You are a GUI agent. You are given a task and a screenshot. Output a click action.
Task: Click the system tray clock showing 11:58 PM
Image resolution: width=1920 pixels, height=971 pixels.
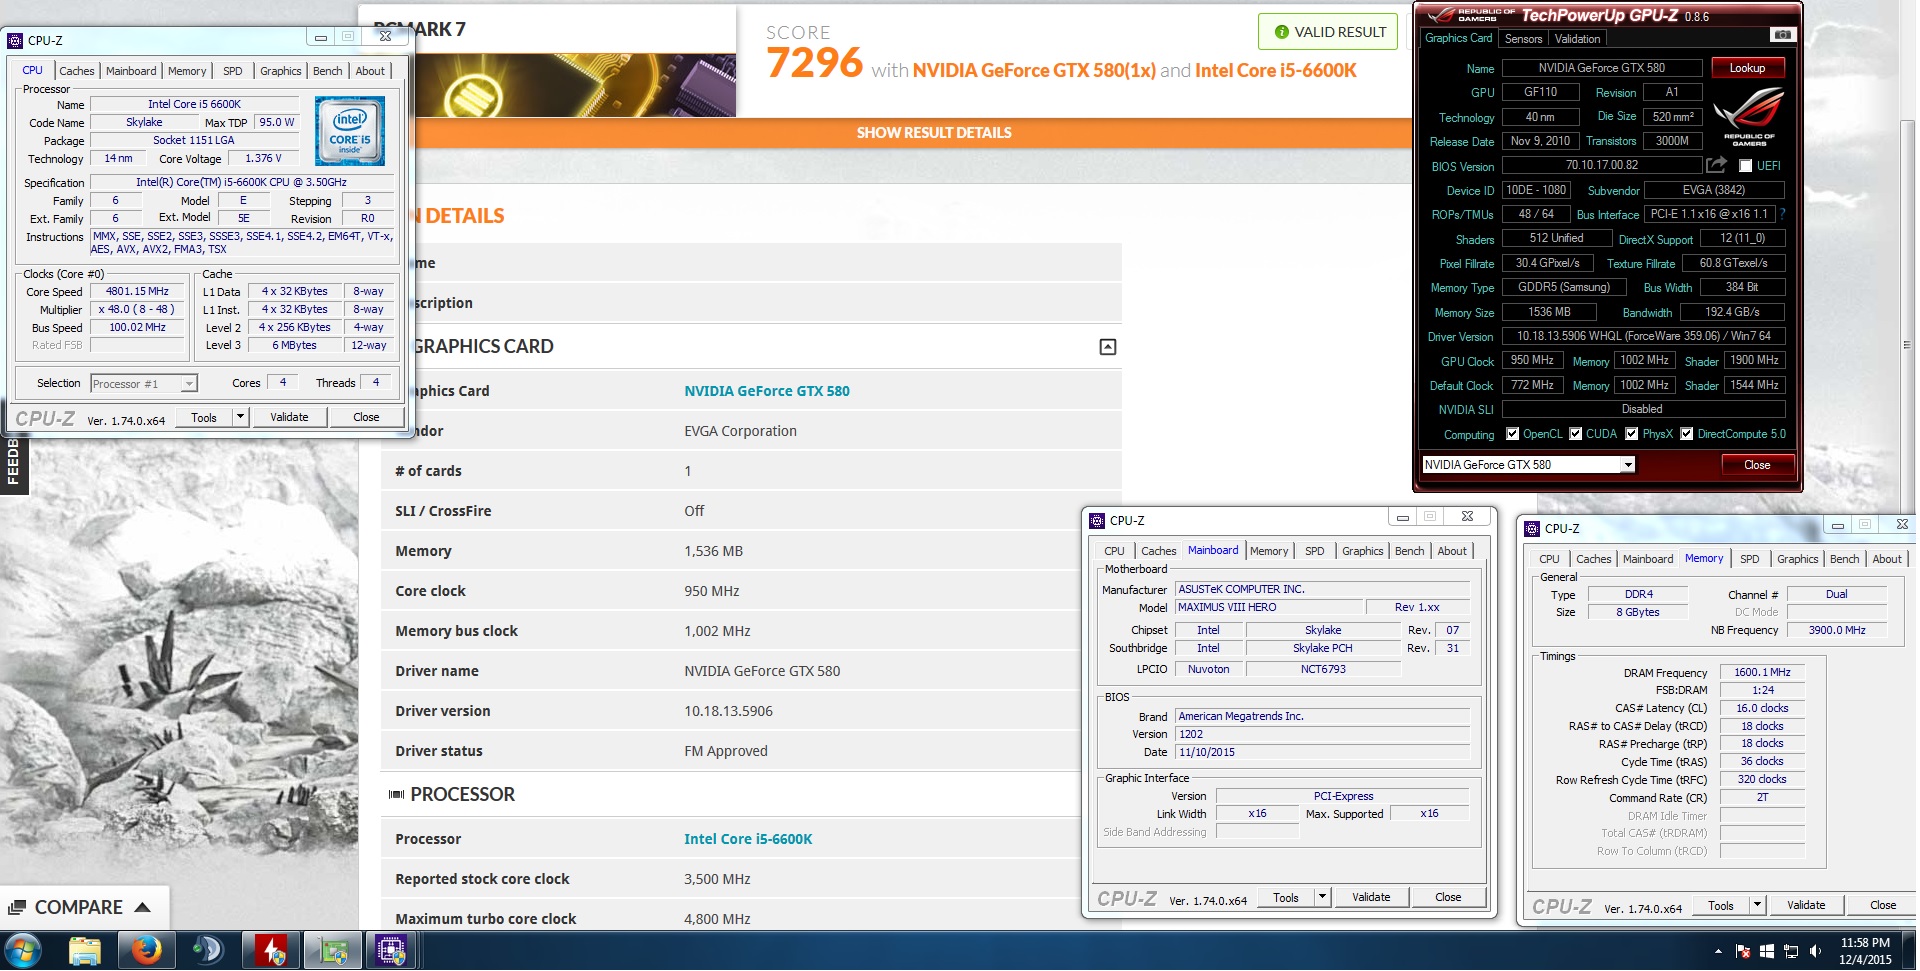click(1865, 951)
